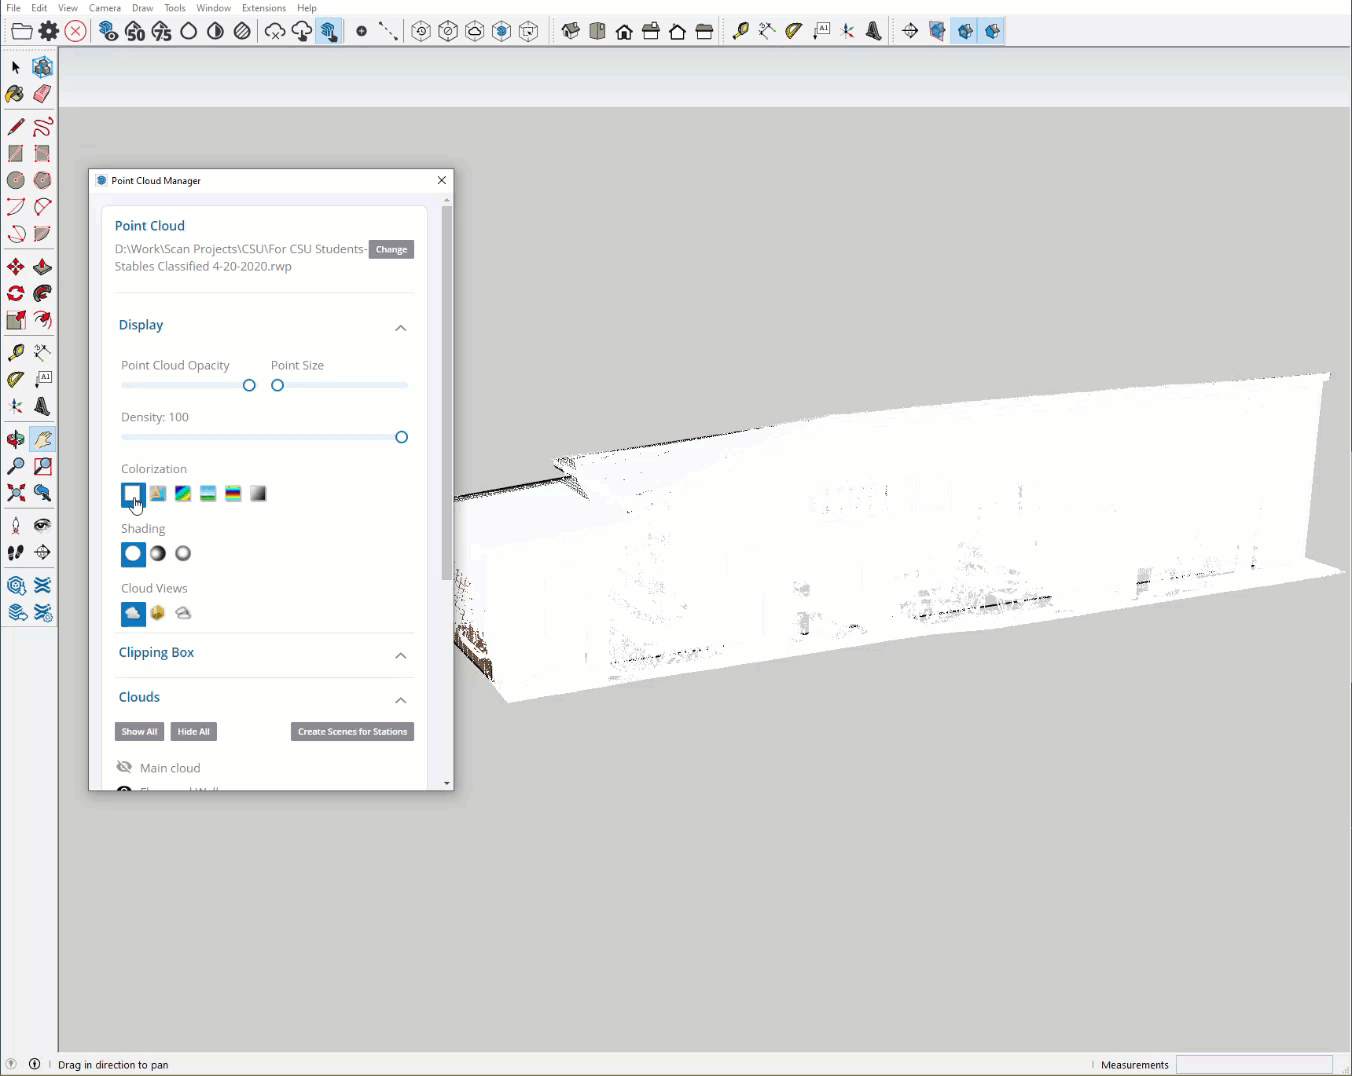1352x1076 pixels.
Task: Click Create Scenes for Stations
Action: 352,732
